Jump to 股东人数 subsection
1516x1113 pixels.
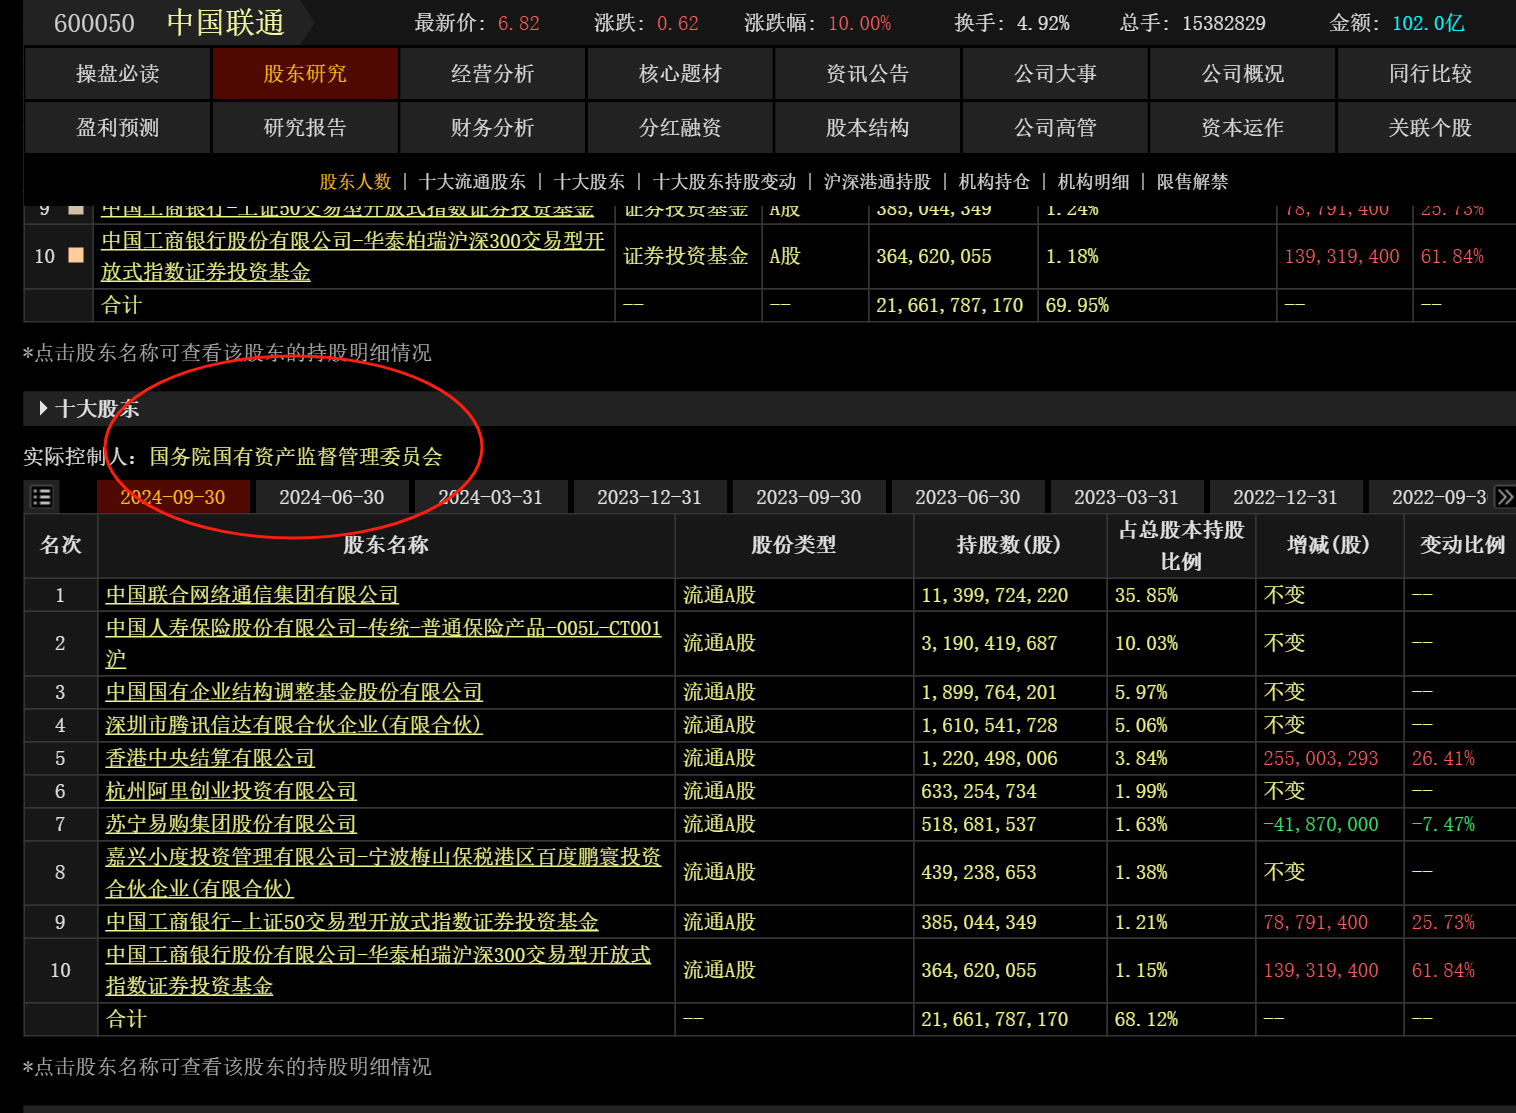tap(355, 182)
